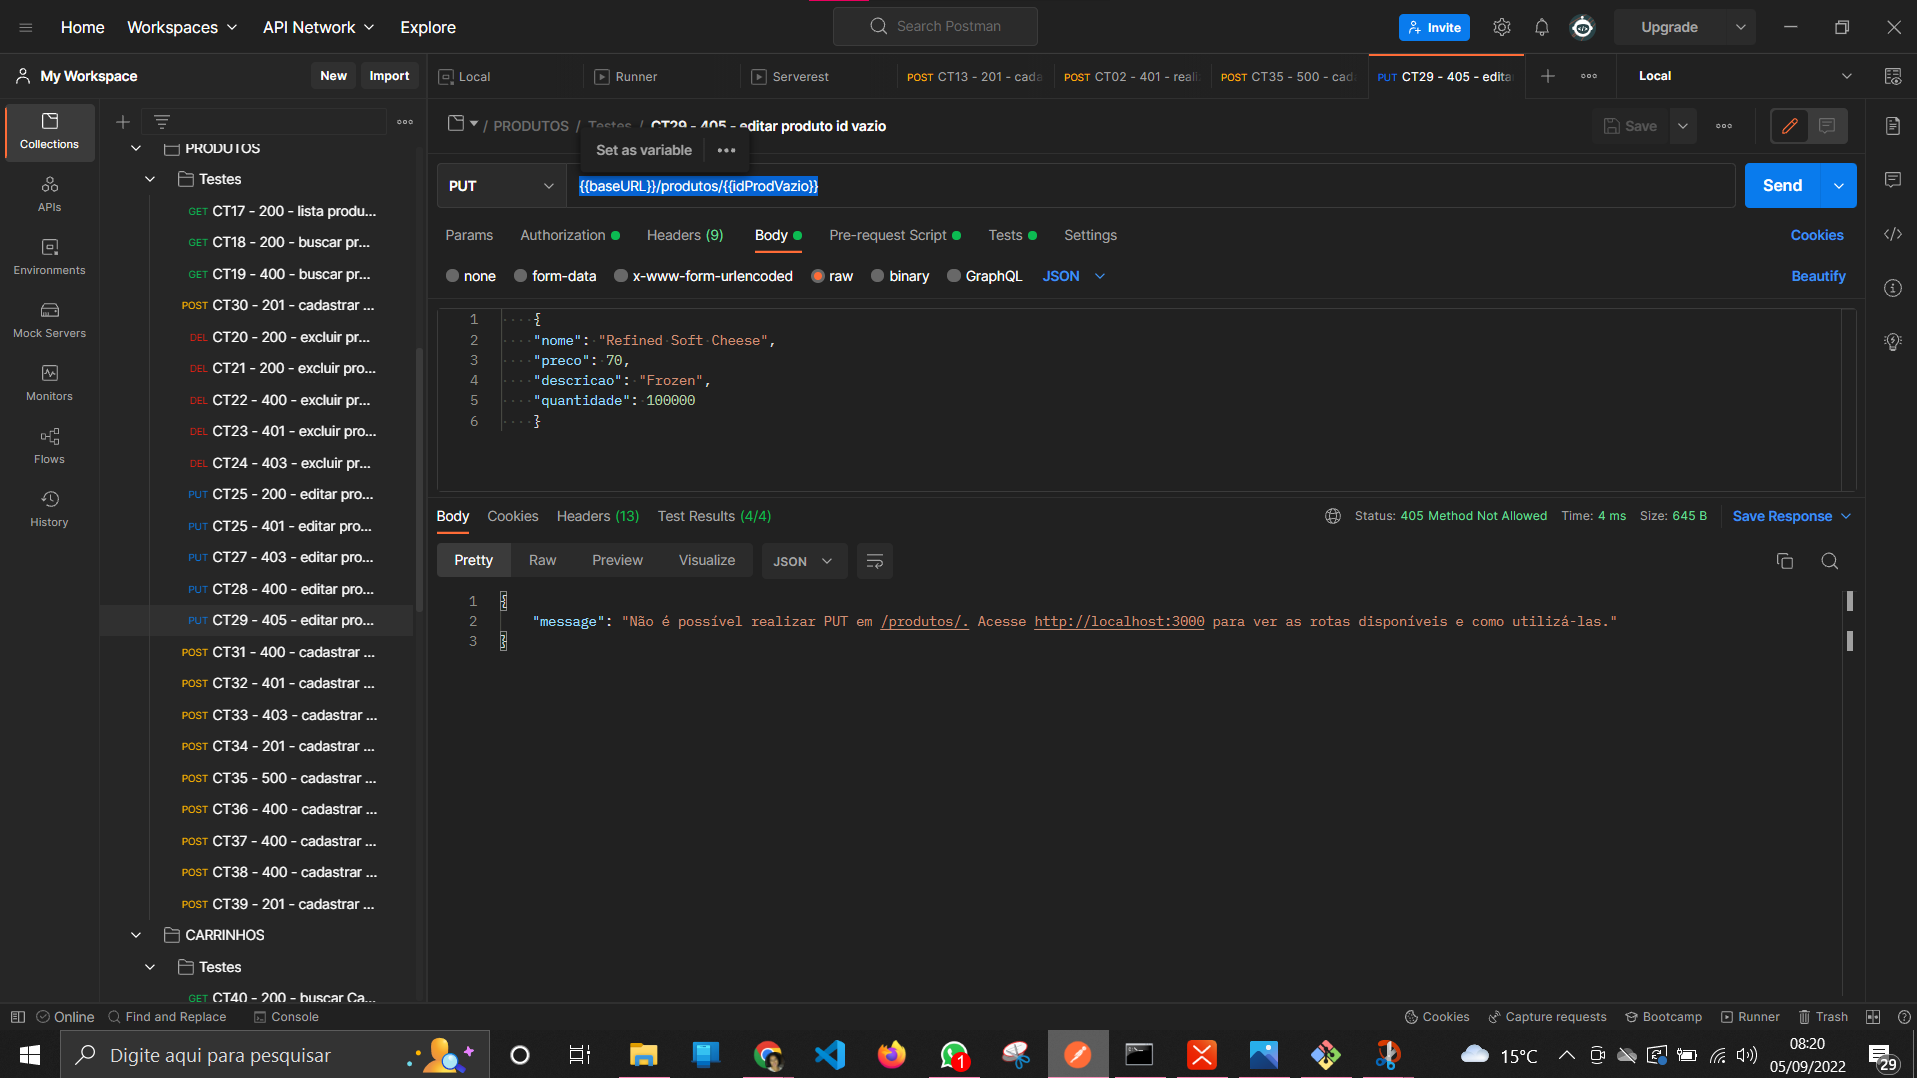This screenshot has width=1917, height=1078.
Task: Open the Flows sidebar panel
Action: click(x=49, y=446)
